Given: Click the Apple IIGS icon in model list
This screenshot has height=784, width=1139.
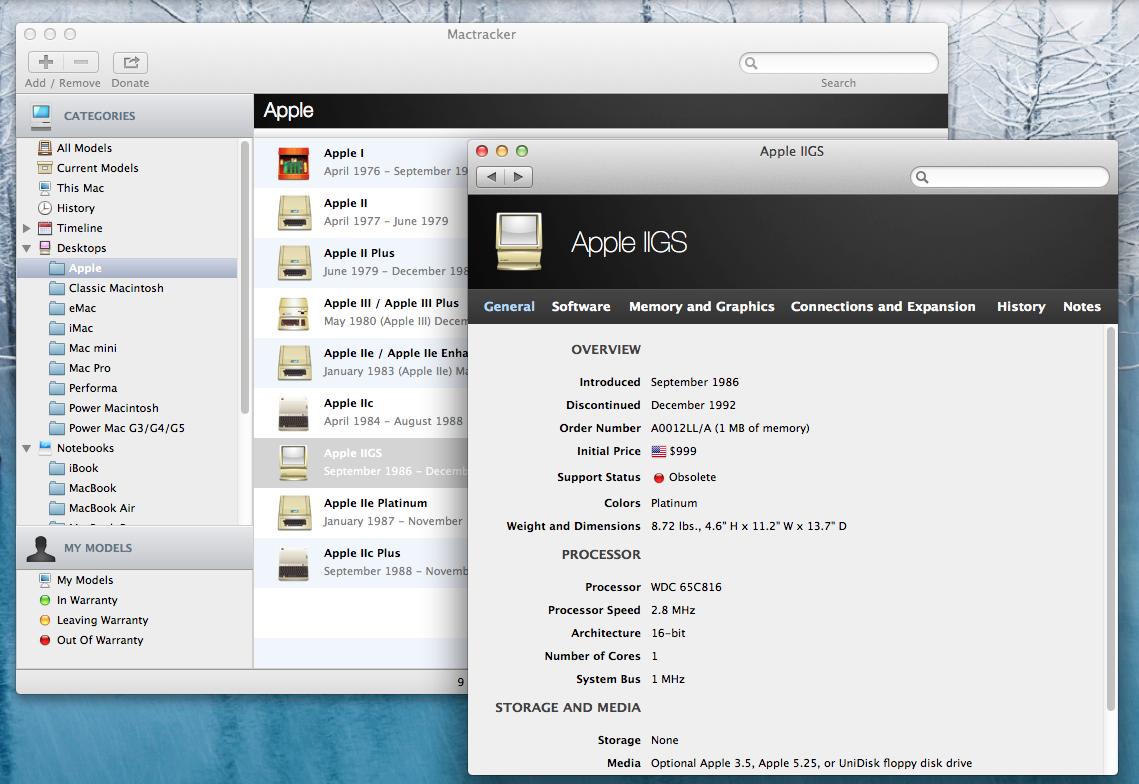Looking at the screenshot, I should pos(293,463).
